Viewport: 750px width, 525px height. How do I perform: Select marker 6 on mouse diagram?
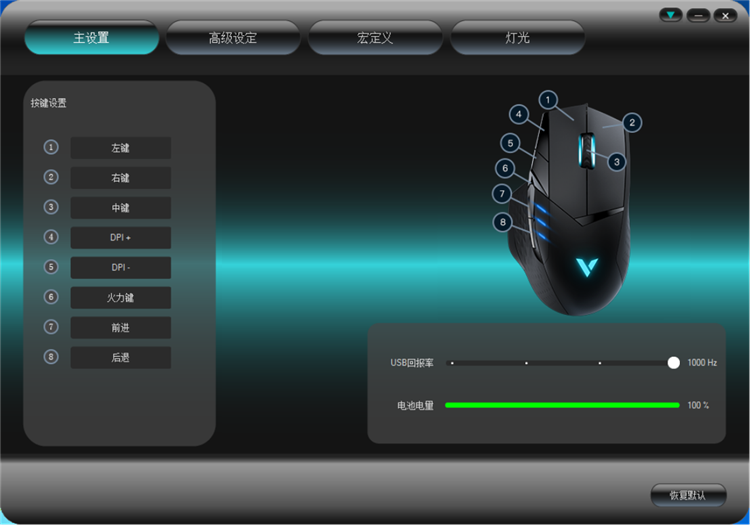[505, 168]
